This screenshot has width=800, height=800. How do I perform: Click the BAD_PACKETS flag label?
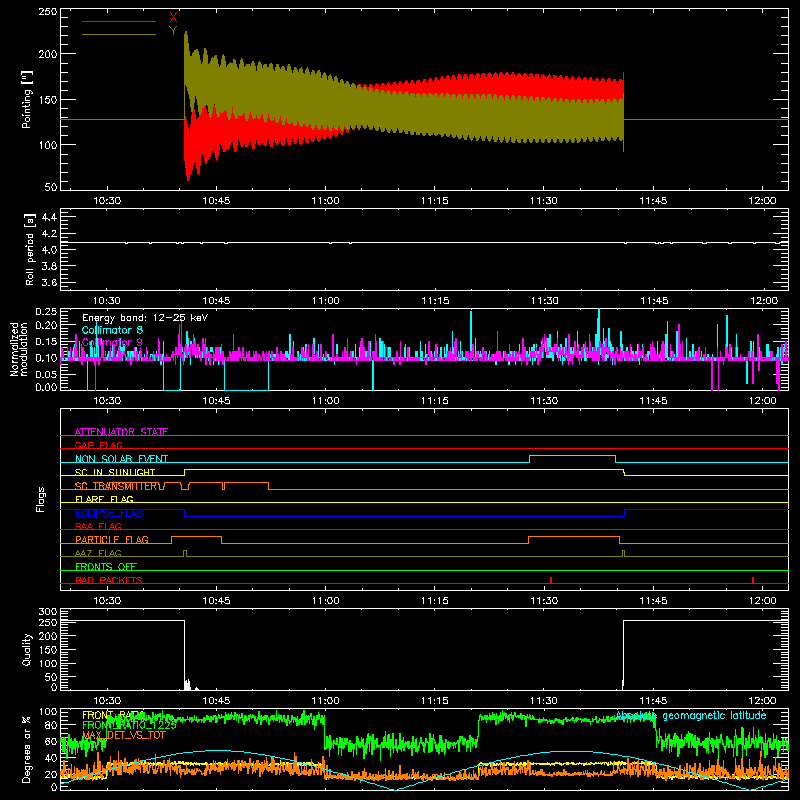tap(109, 580)
